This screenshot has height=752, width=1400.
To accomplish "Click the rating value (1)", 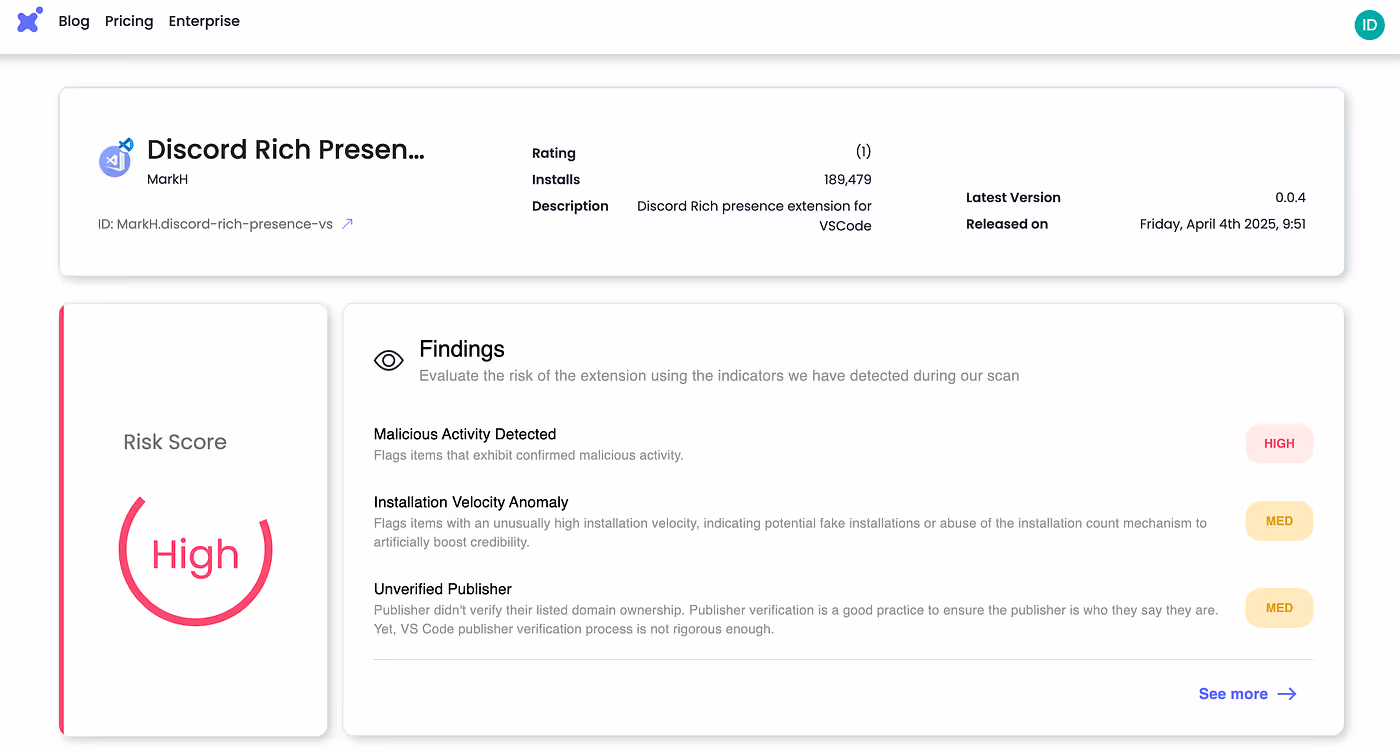I will tap(863, 152).
